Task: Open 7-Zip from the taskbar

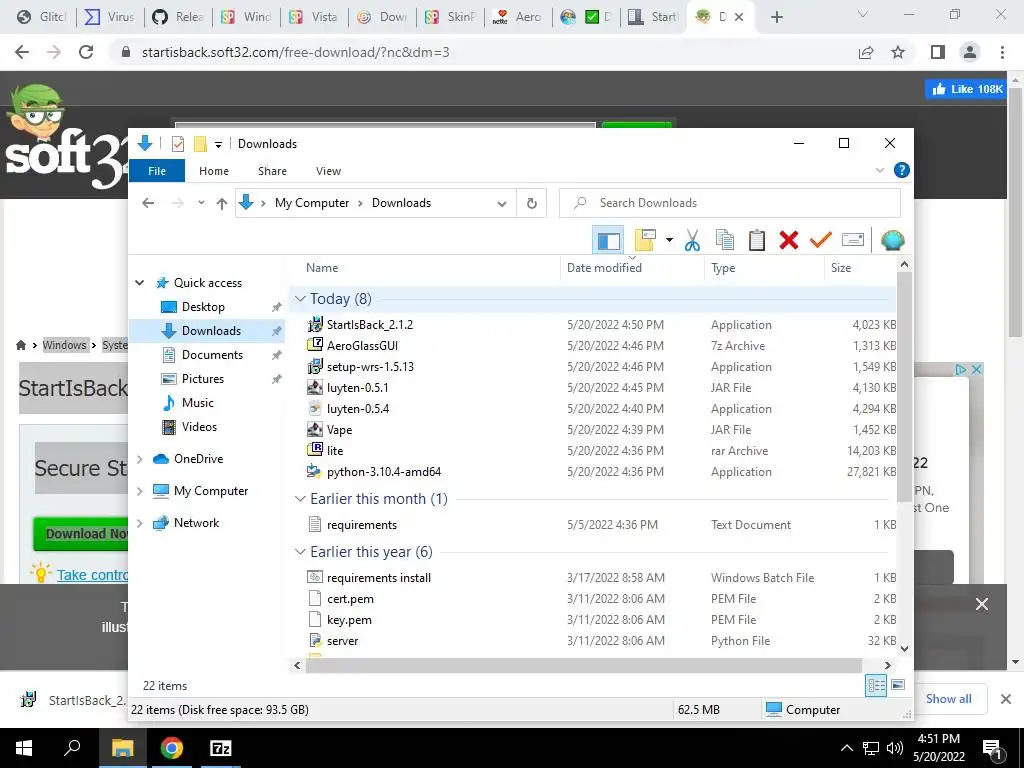Action: coord(220,748)
